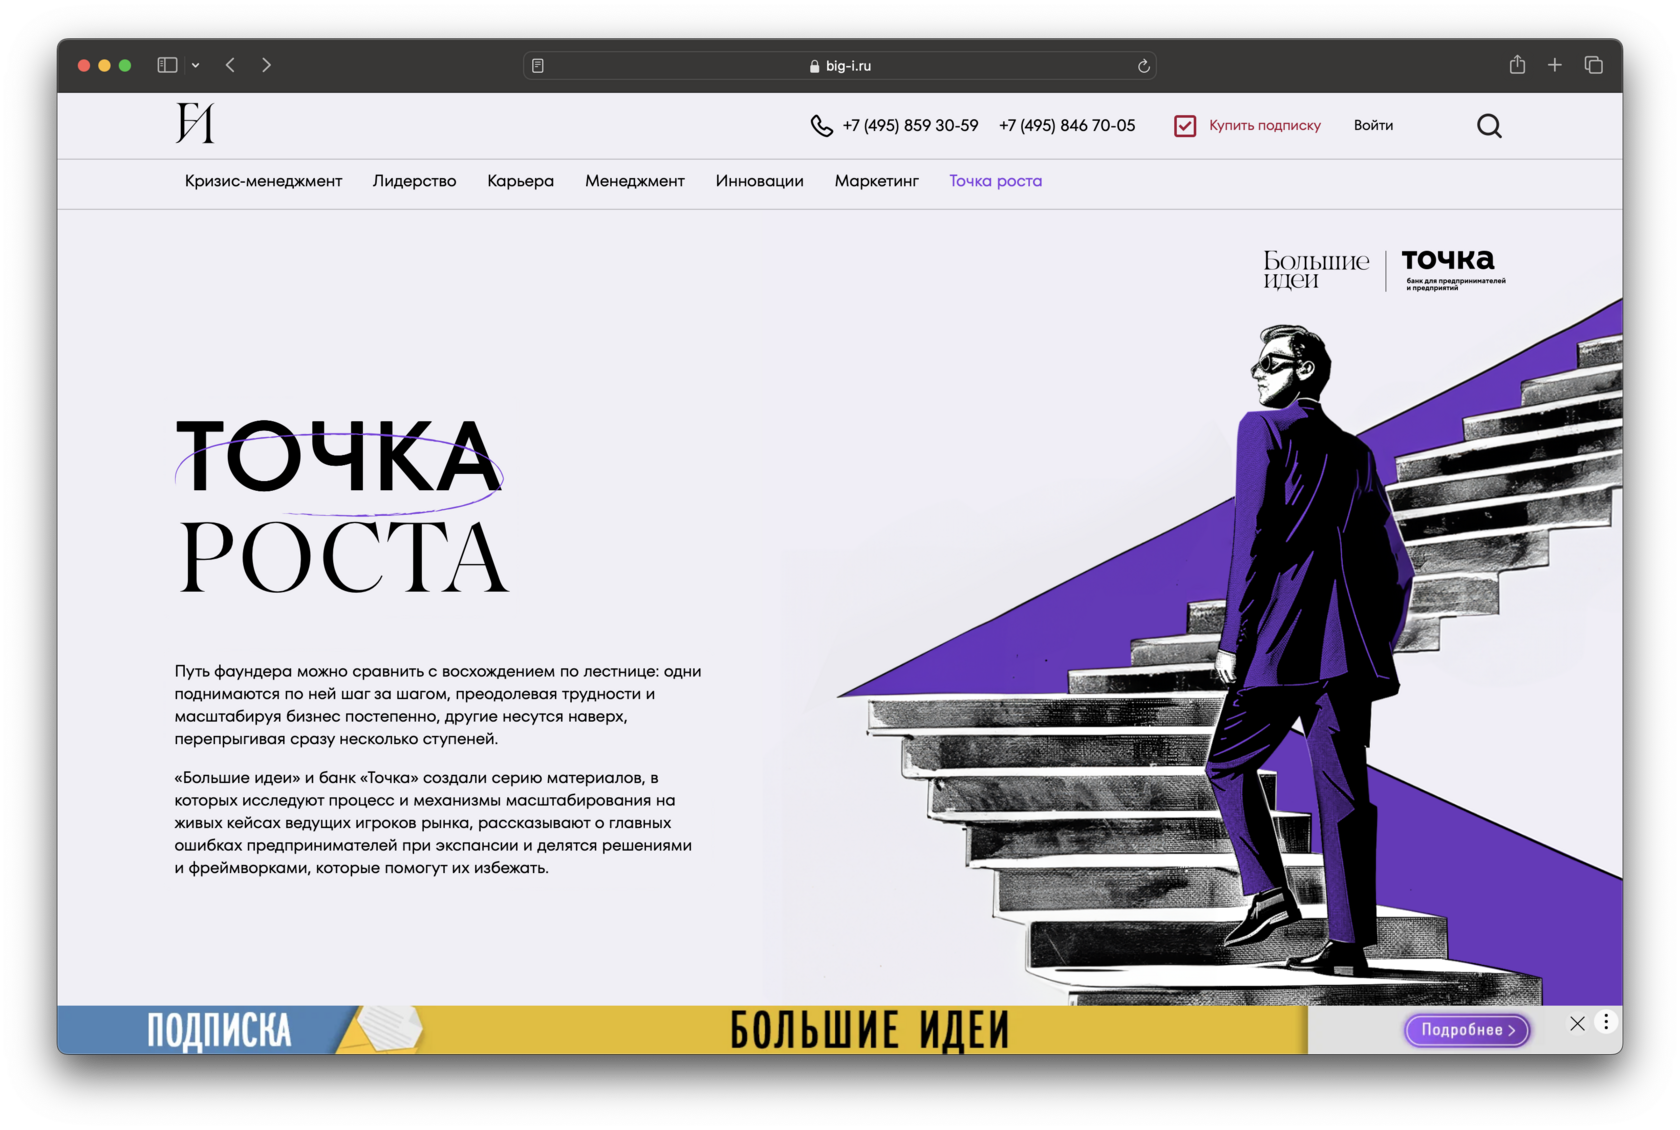Click the red checkmark subscription icon
Screen dimensions: 1680x1130
1185,126
